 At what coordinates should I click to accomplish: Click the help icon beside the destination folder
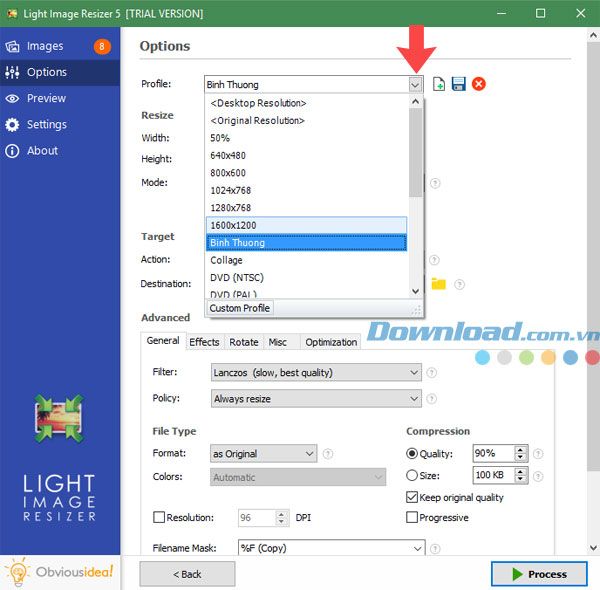460,284
